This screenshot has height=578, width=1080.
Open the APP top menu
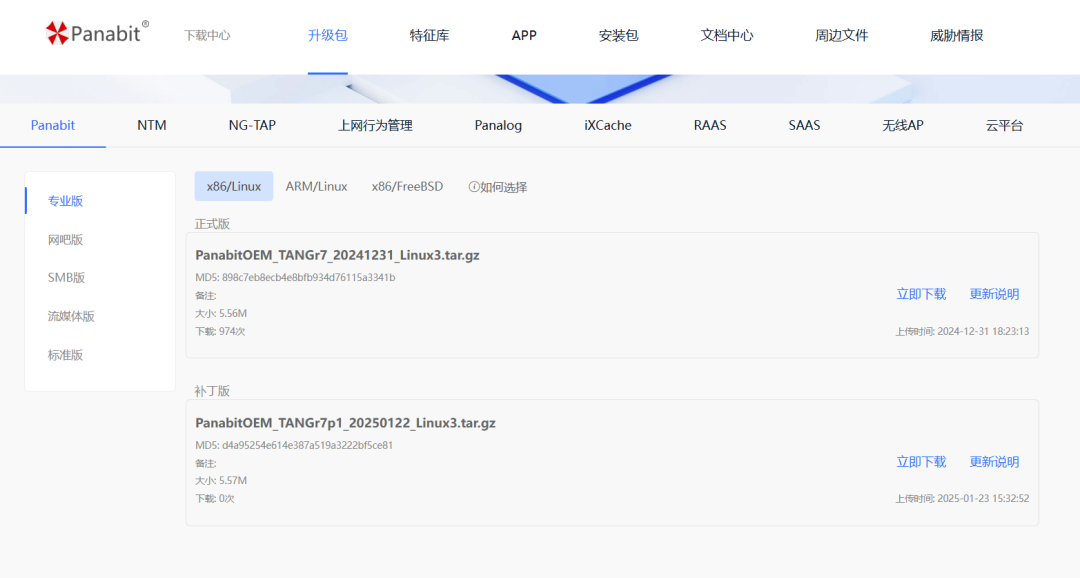pyautogui.click(x=523, y=35)
